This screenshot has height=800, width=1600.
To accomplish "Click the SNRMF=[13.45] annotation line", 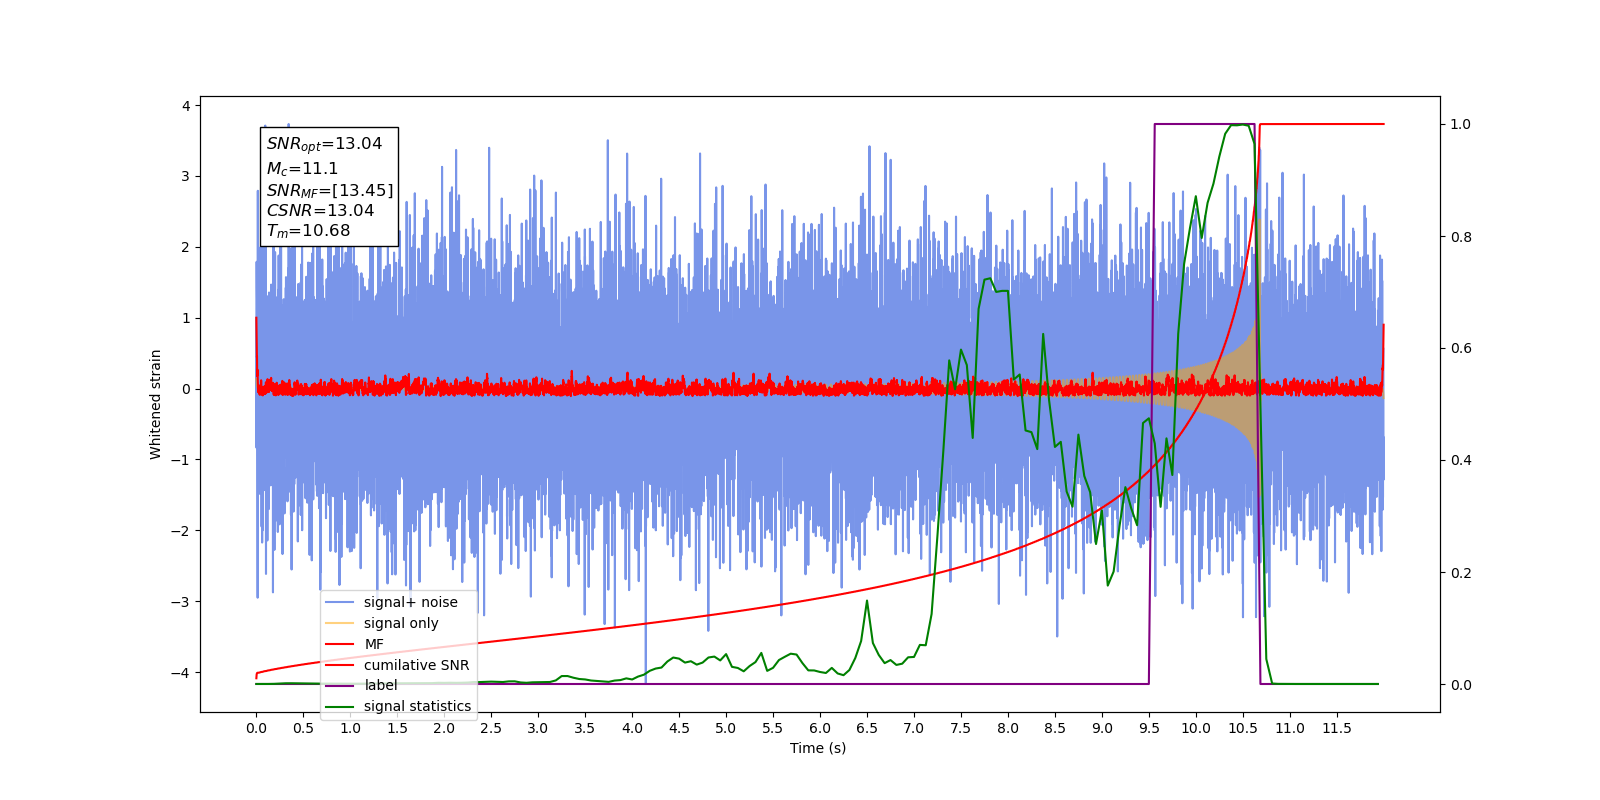I will (x=330, y=190).
